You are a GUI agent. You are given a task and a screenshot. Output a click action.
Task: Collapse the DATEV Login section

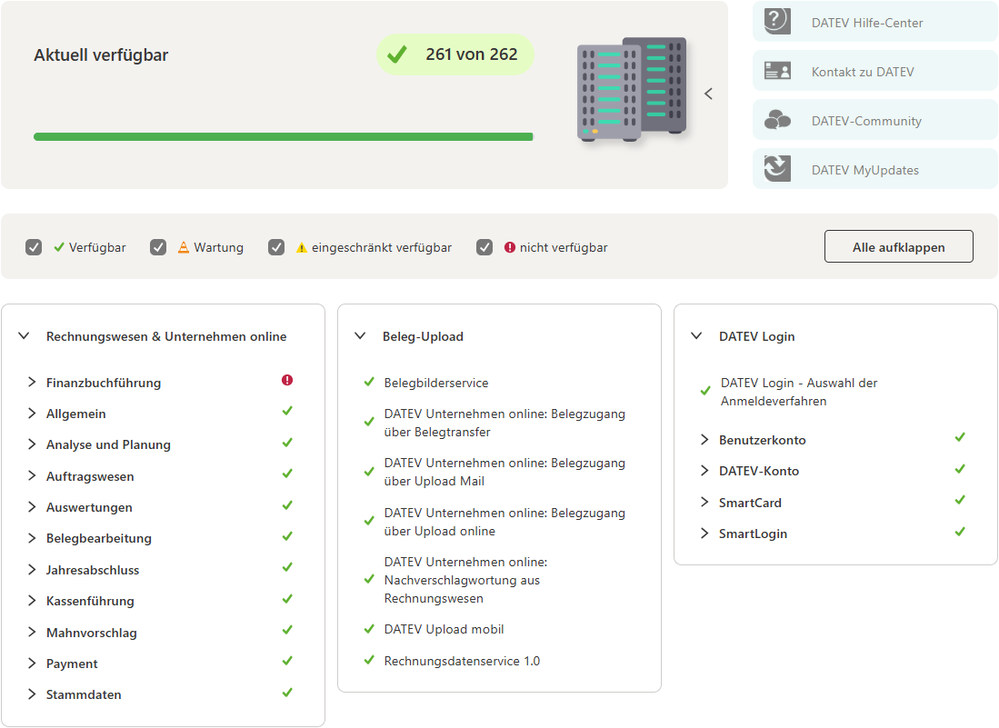697,336
